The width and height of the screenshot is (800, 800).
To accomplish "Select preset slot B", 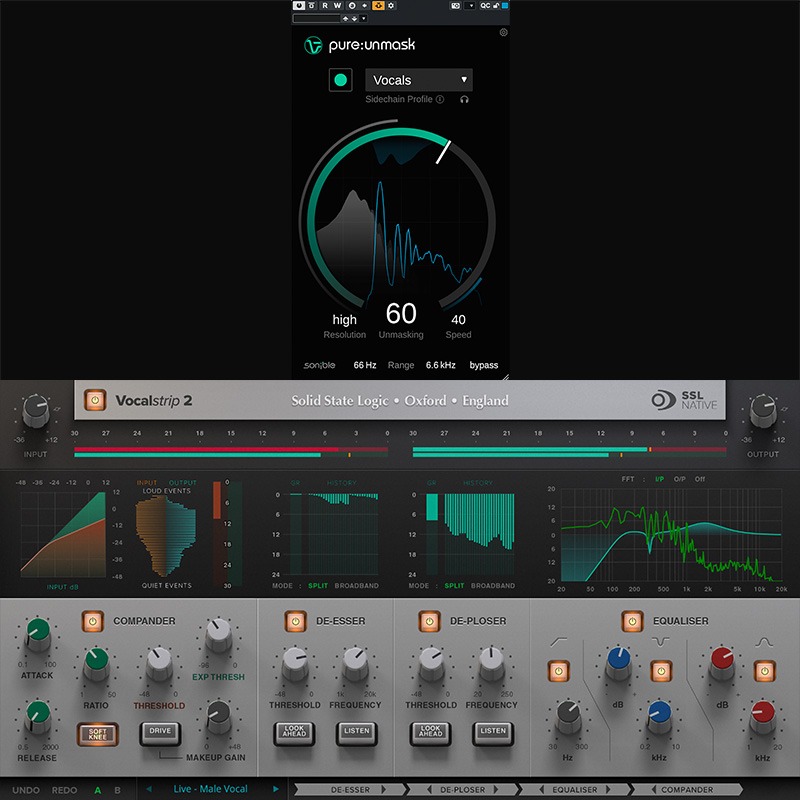I will tap(117, 790).
